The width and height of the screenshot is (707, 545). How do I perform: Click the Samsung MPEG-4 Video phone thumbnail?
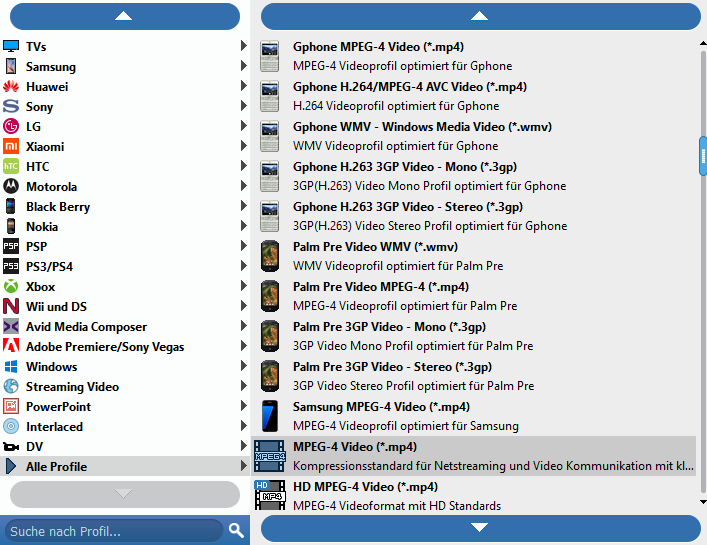tap(270, 416)
